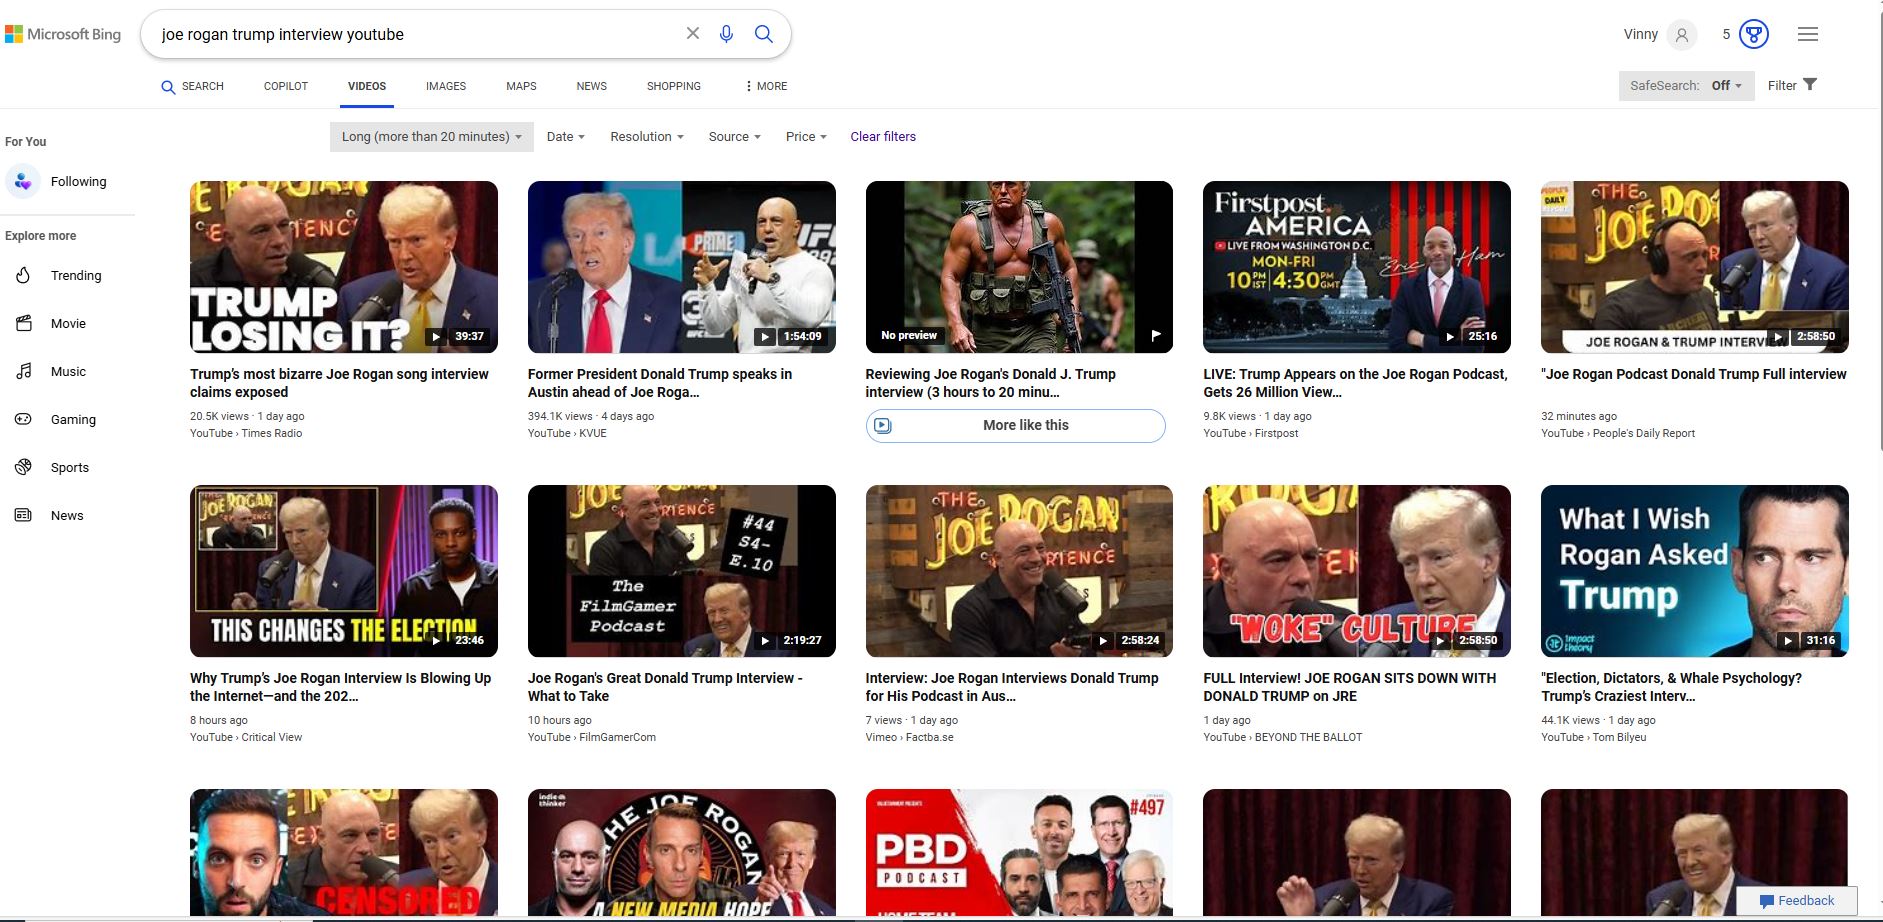Open 'Election, Dictators, & Whale Psychology' title

[x=1672, y=687]
